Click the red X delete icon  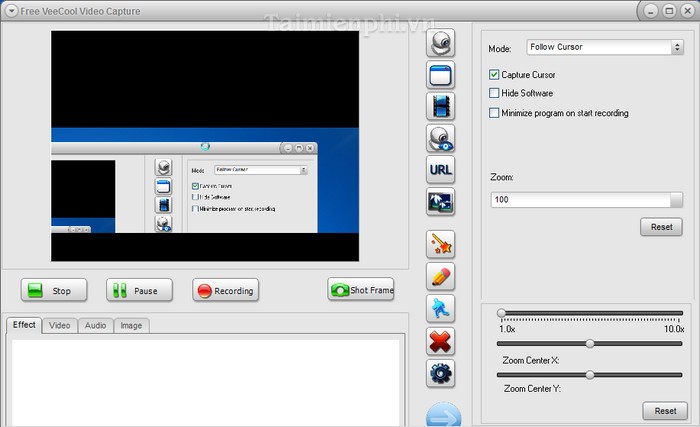(x=440, y=341)
